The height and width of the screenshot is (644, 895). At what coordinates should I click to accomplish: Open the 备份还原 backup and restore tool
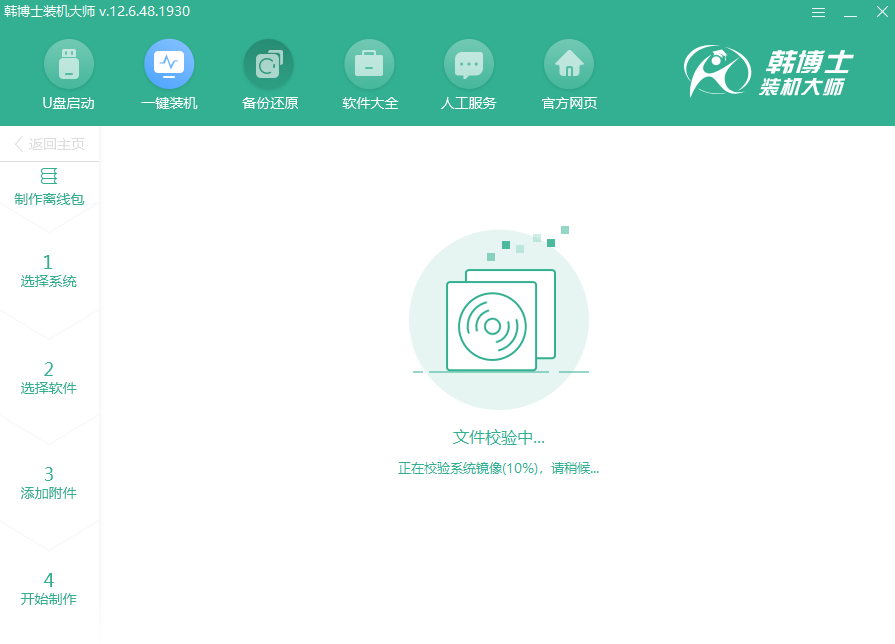click(268, 75)
